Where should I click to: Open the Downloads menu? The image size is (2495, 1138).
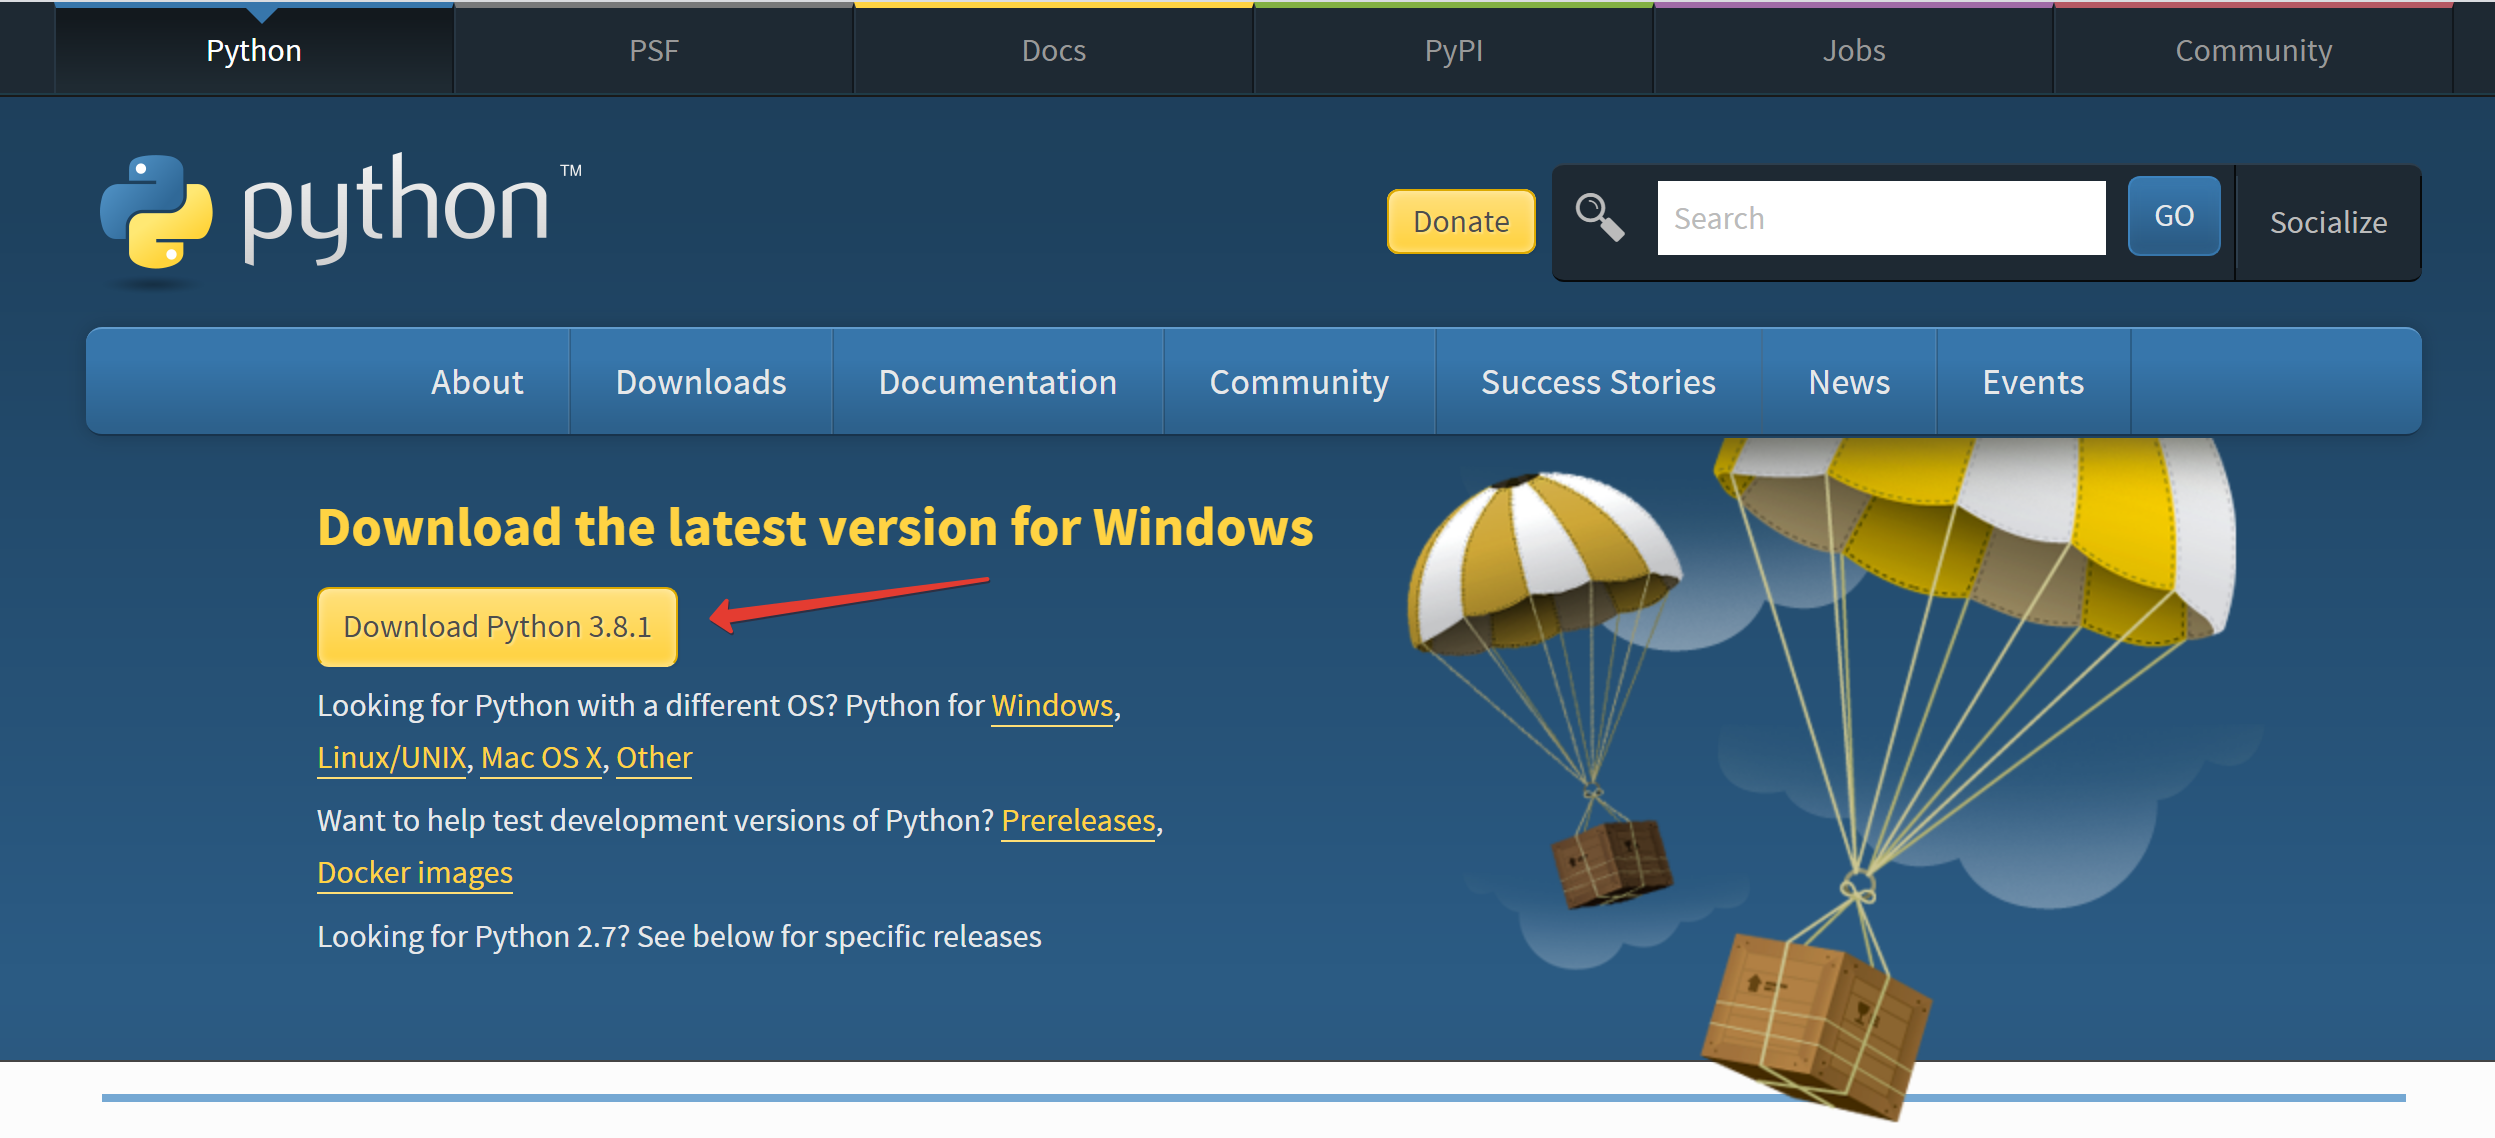point(701,382)
